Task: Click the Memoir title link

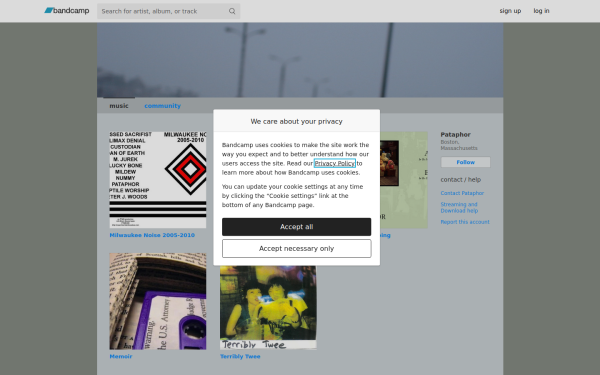Action: 121,357
